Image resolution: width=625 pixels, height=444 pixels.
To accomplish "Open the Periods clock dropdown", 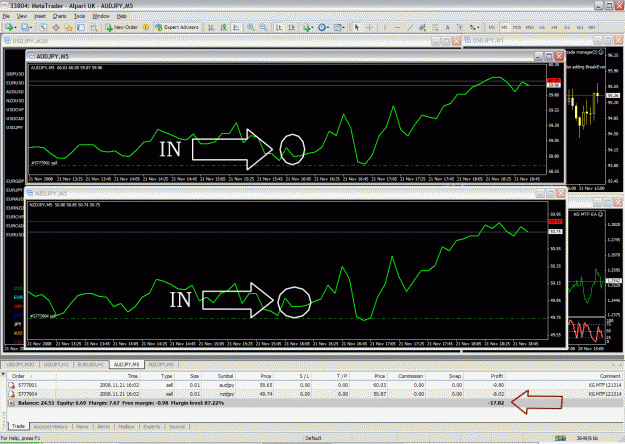I will 323,27.
